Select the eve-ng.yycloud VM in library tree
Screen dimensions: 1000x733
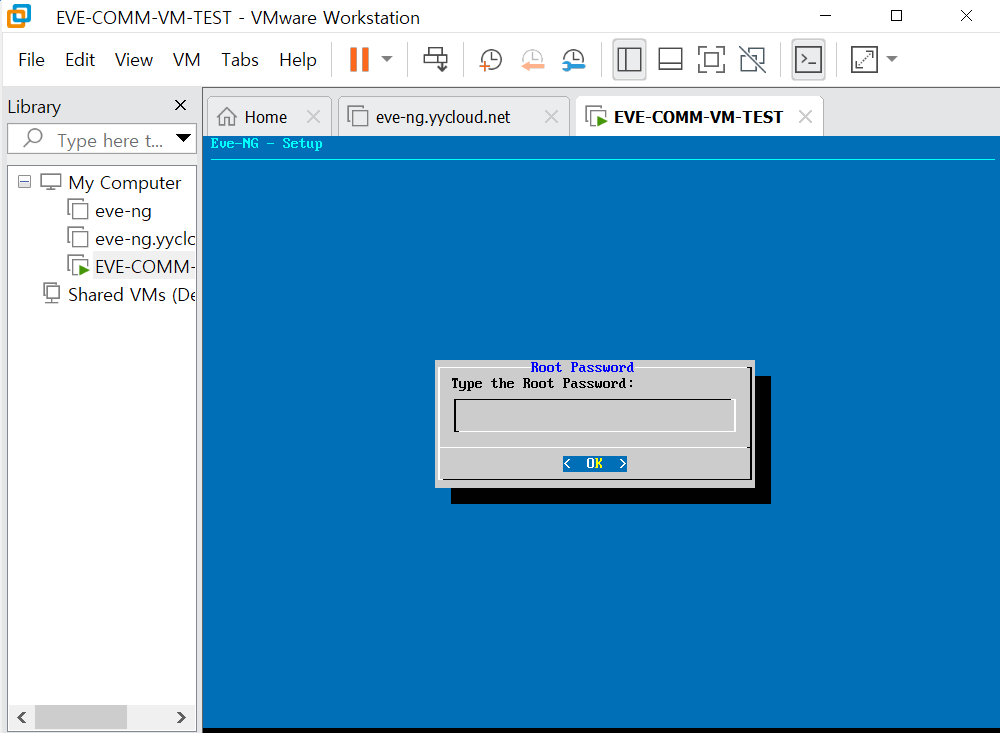145,239
